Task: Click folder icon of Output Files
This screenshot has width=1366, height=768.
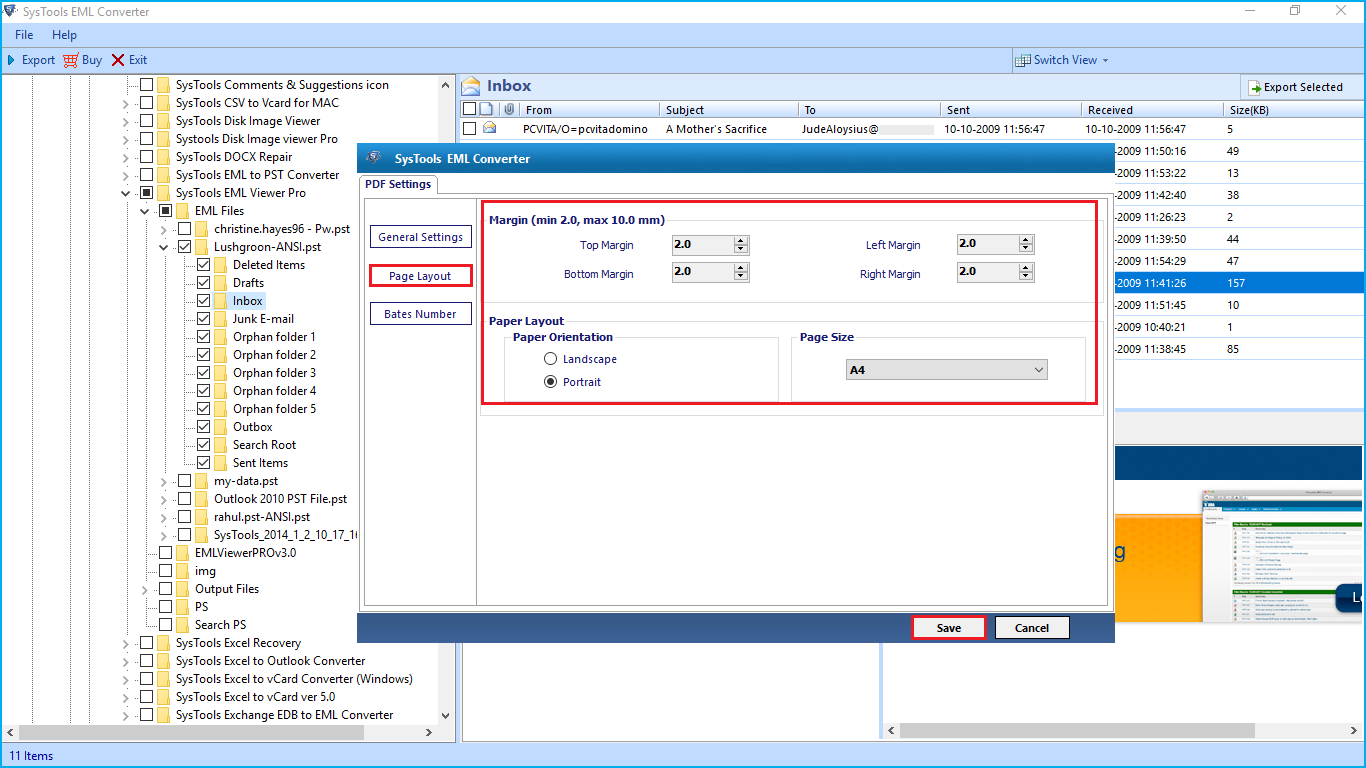Action: point(183,588)
